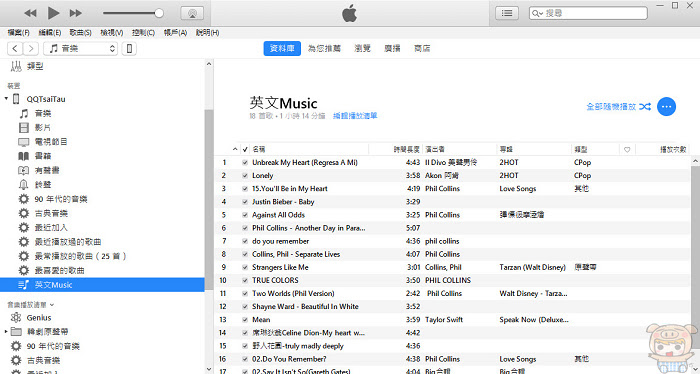Uncheck the Justin Bieber - Baby checkbox
Screen dimensions: 700x374
point(245,202)
